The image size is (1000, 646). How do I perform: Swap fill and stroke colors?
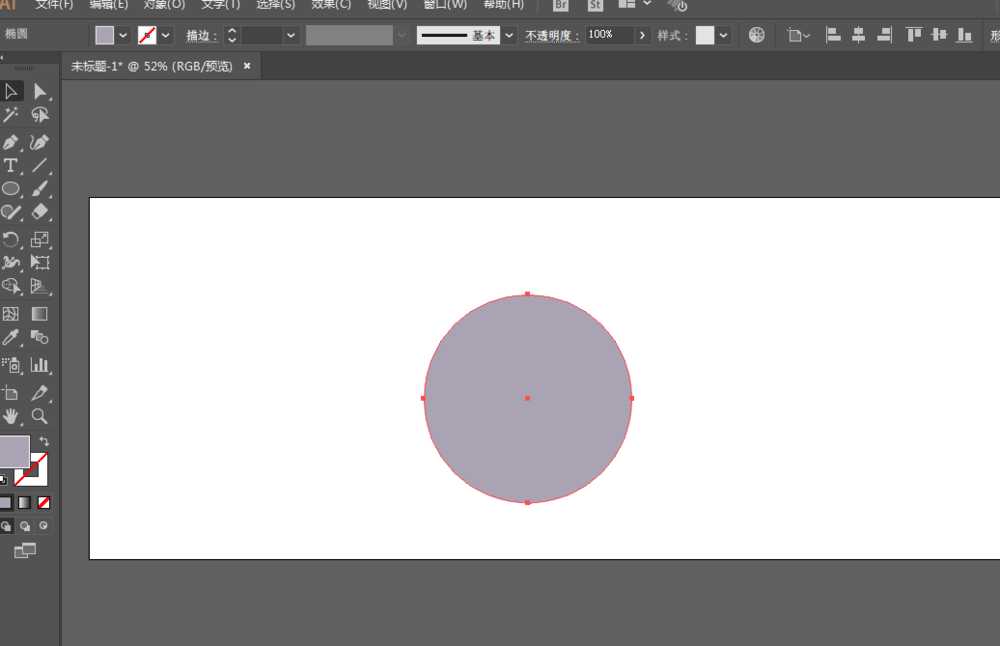tap(44, 441)
